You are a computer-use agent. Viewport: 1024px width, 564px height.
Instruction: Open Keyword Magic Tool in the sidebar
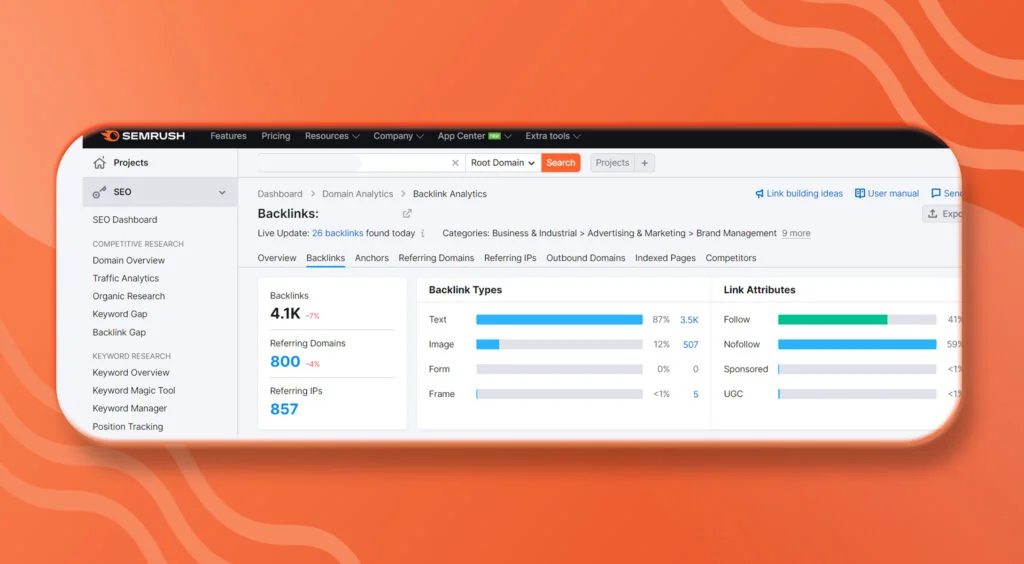point(134,390)
